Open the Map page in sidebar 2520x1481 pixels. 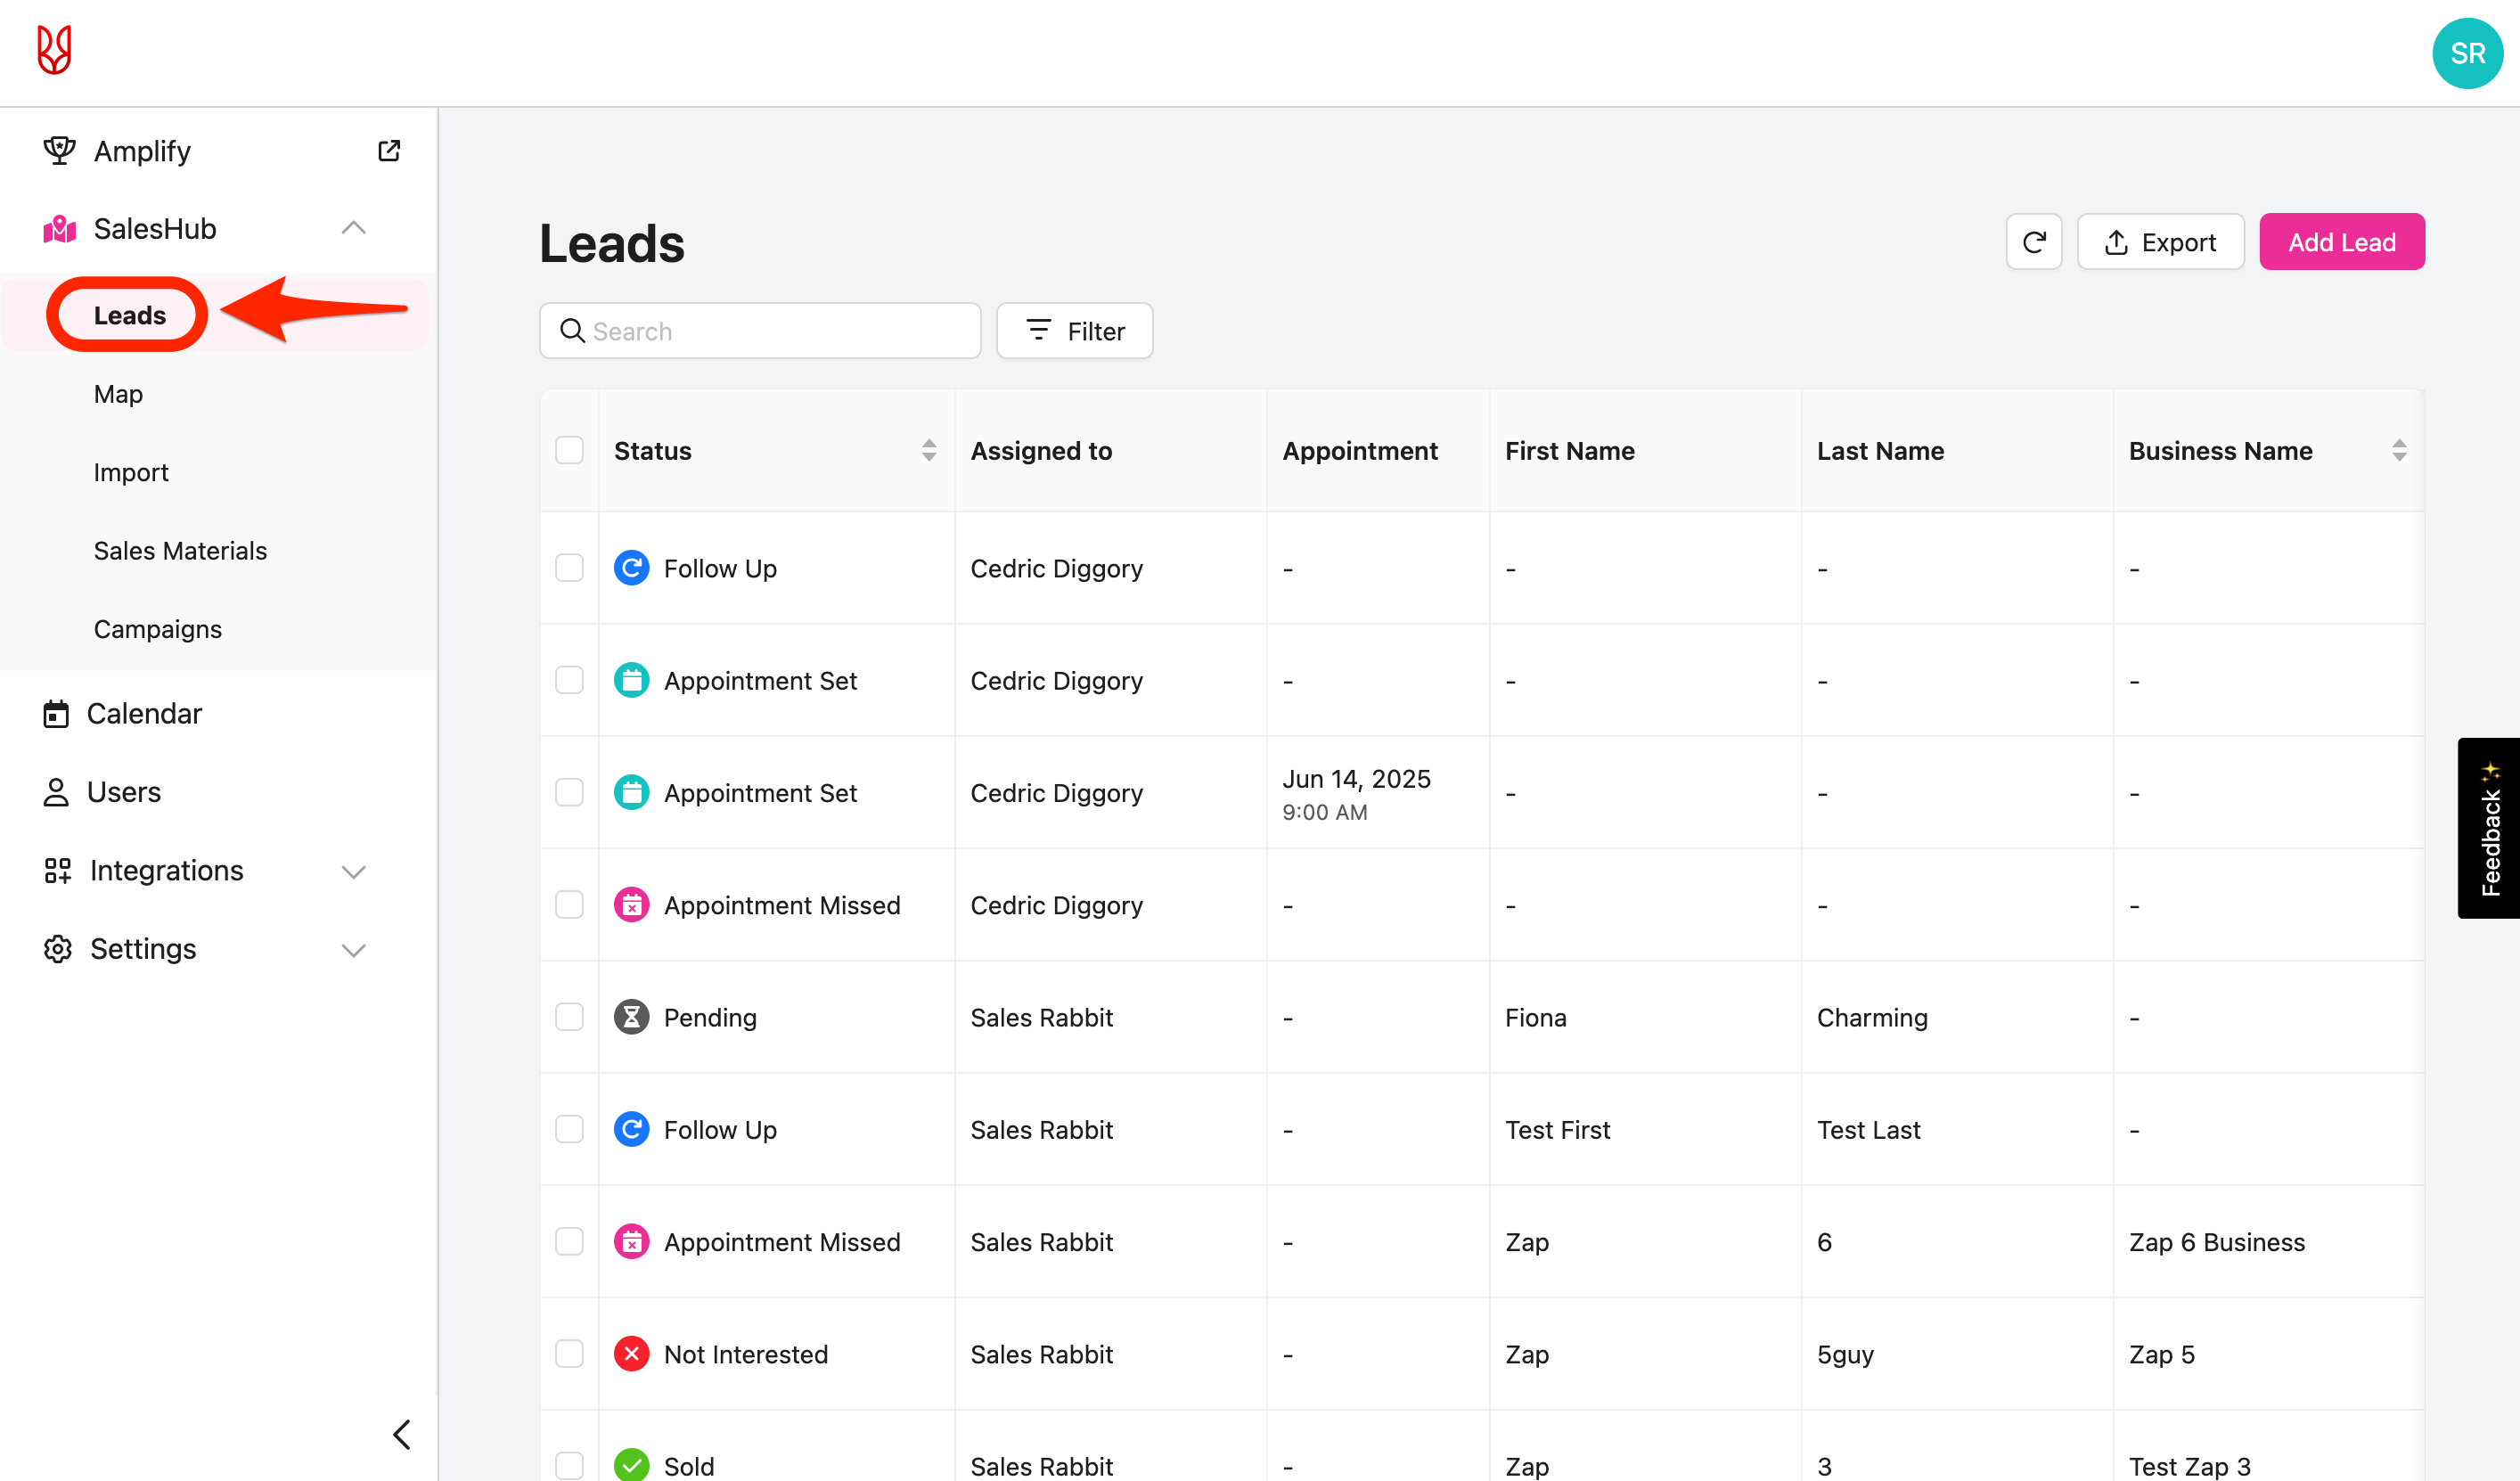[x=118, y=394]
